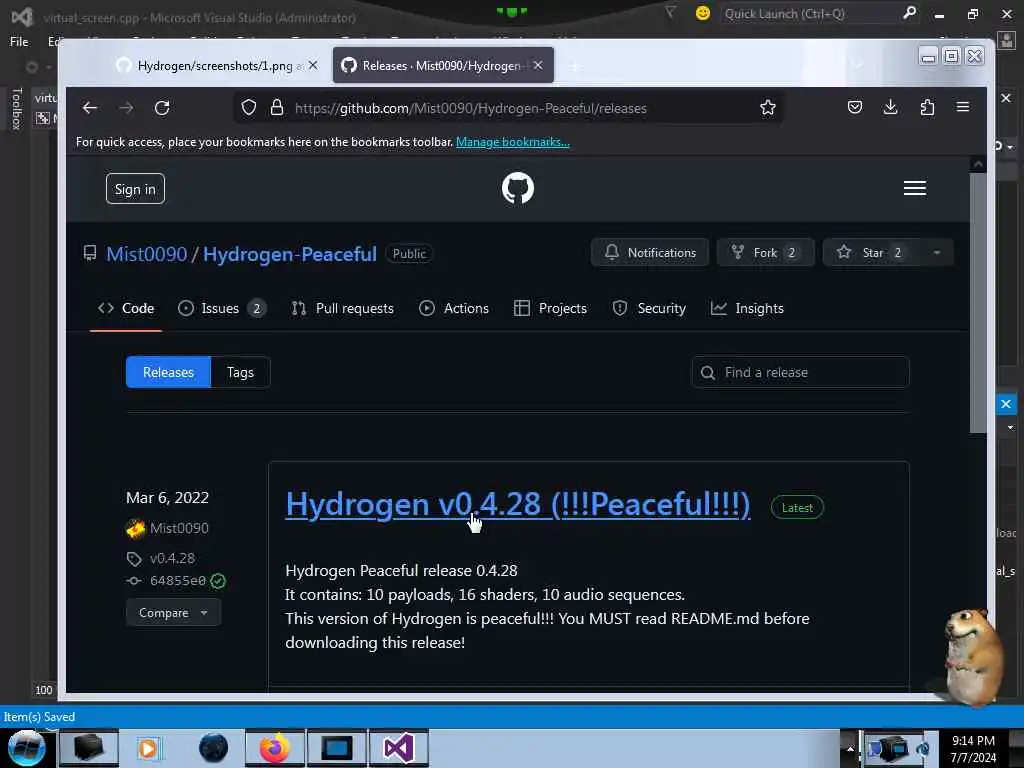Click the Visual Studio filter funnel icon
This screenshot has height=768, width=1024.
pos(670,12)
